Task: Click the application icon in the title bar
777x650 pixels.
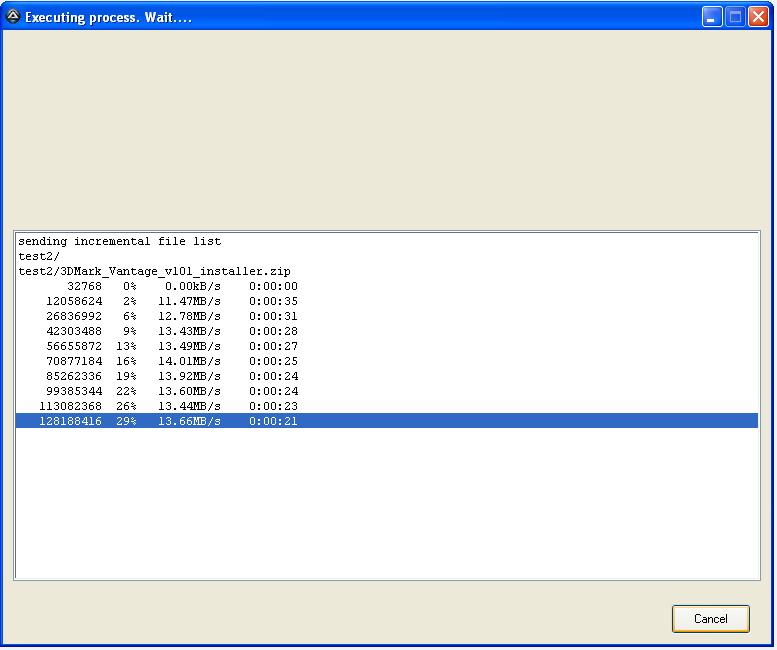Action: tap(13, 17)
